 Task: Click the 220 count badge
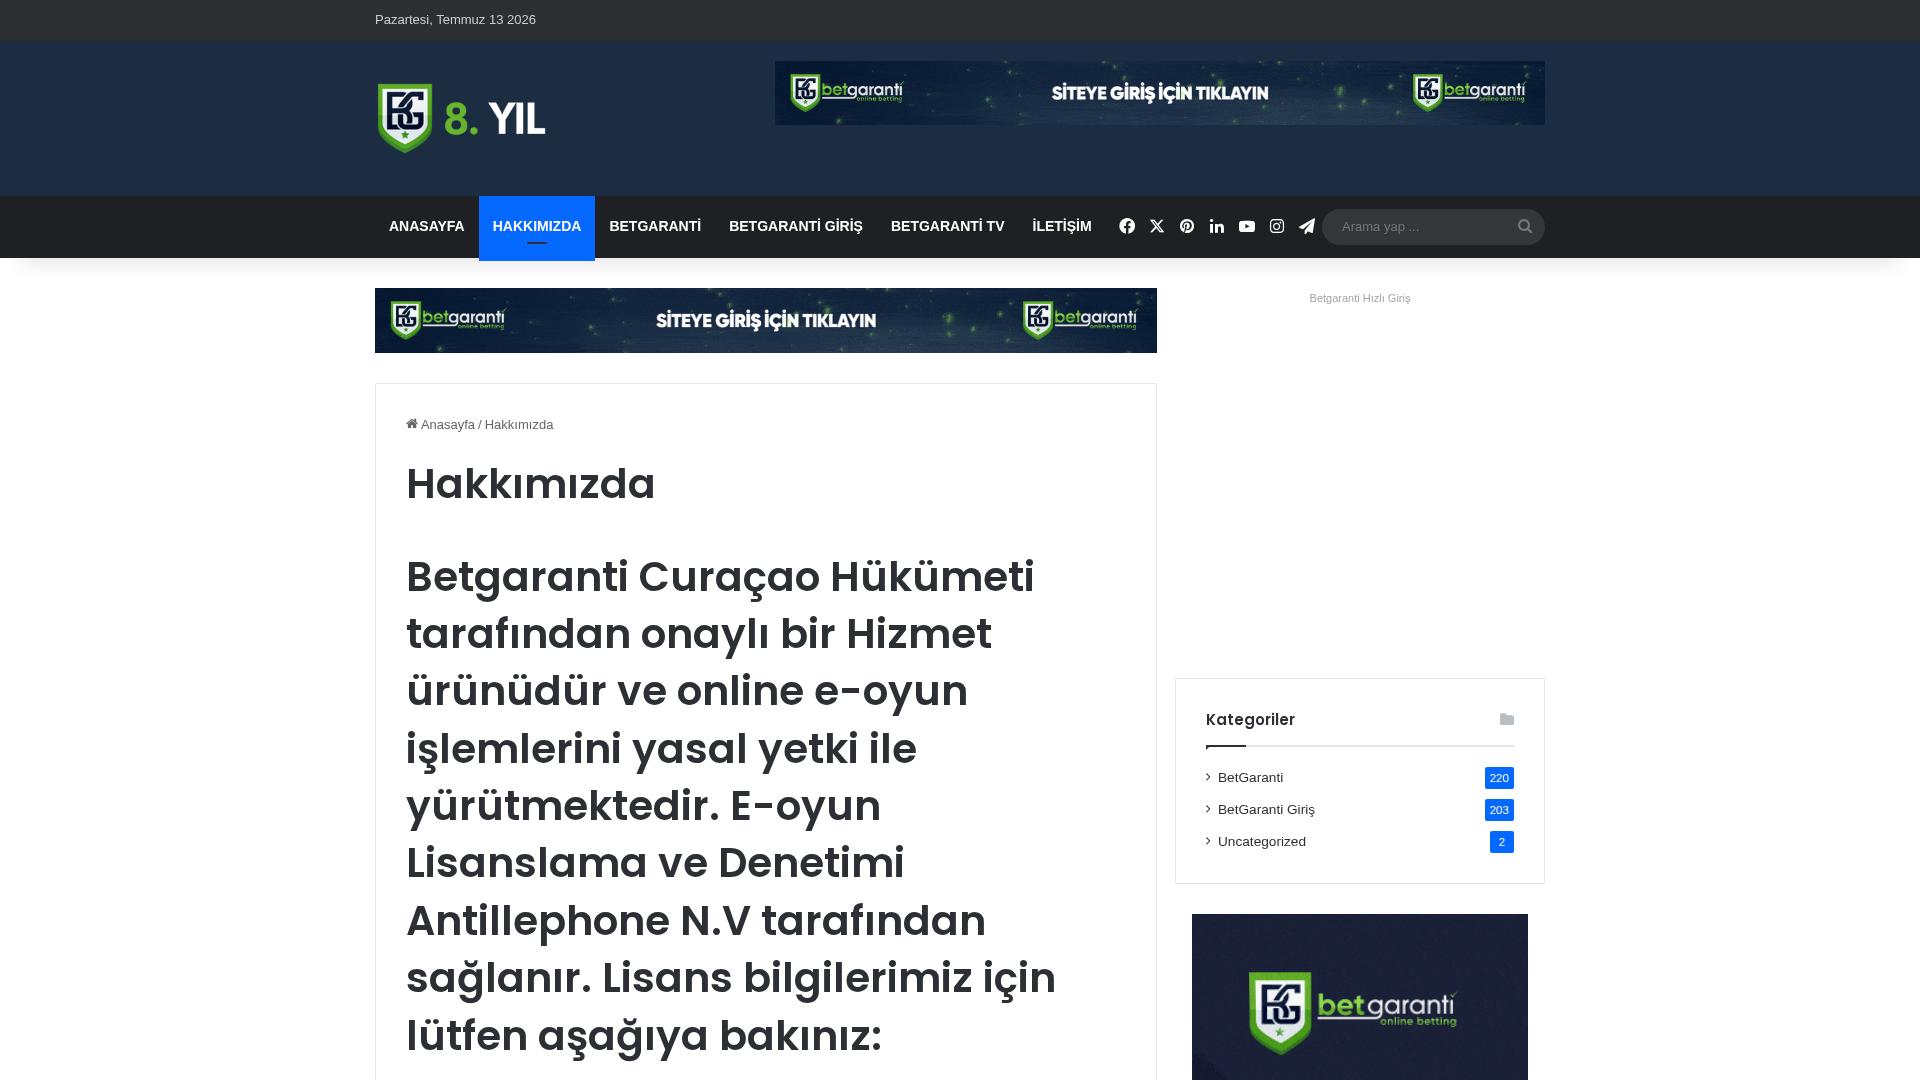point(1499,778)
